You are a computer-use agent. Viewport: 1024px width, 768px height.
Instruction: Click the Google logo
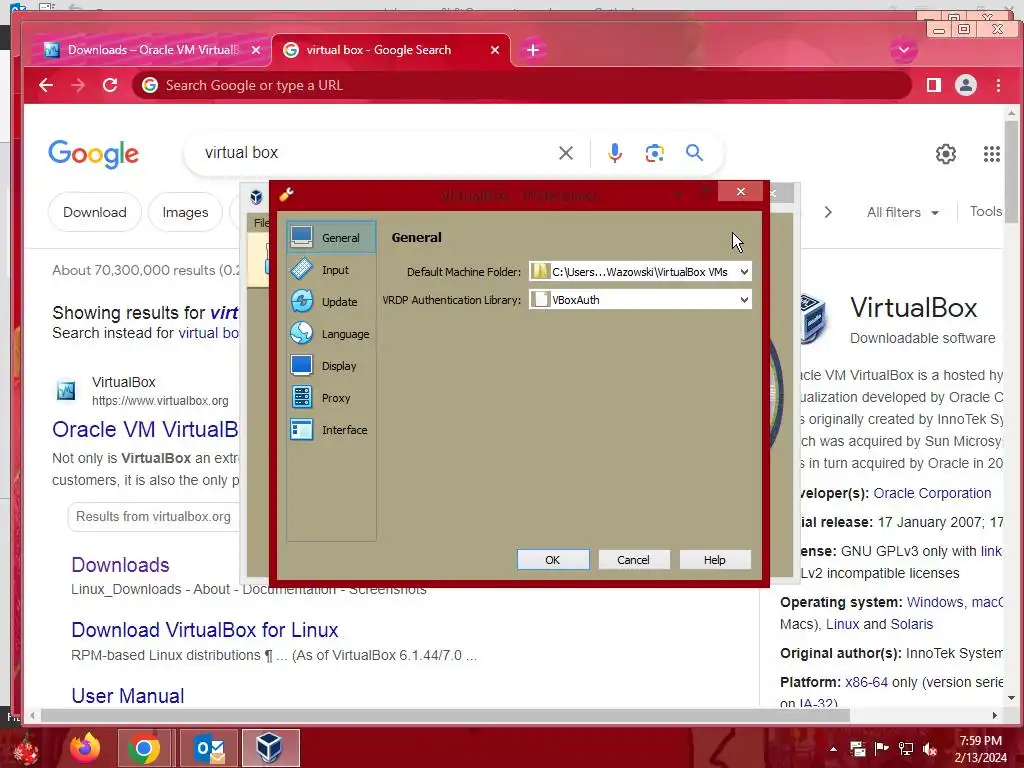click(x=93, y=154)
